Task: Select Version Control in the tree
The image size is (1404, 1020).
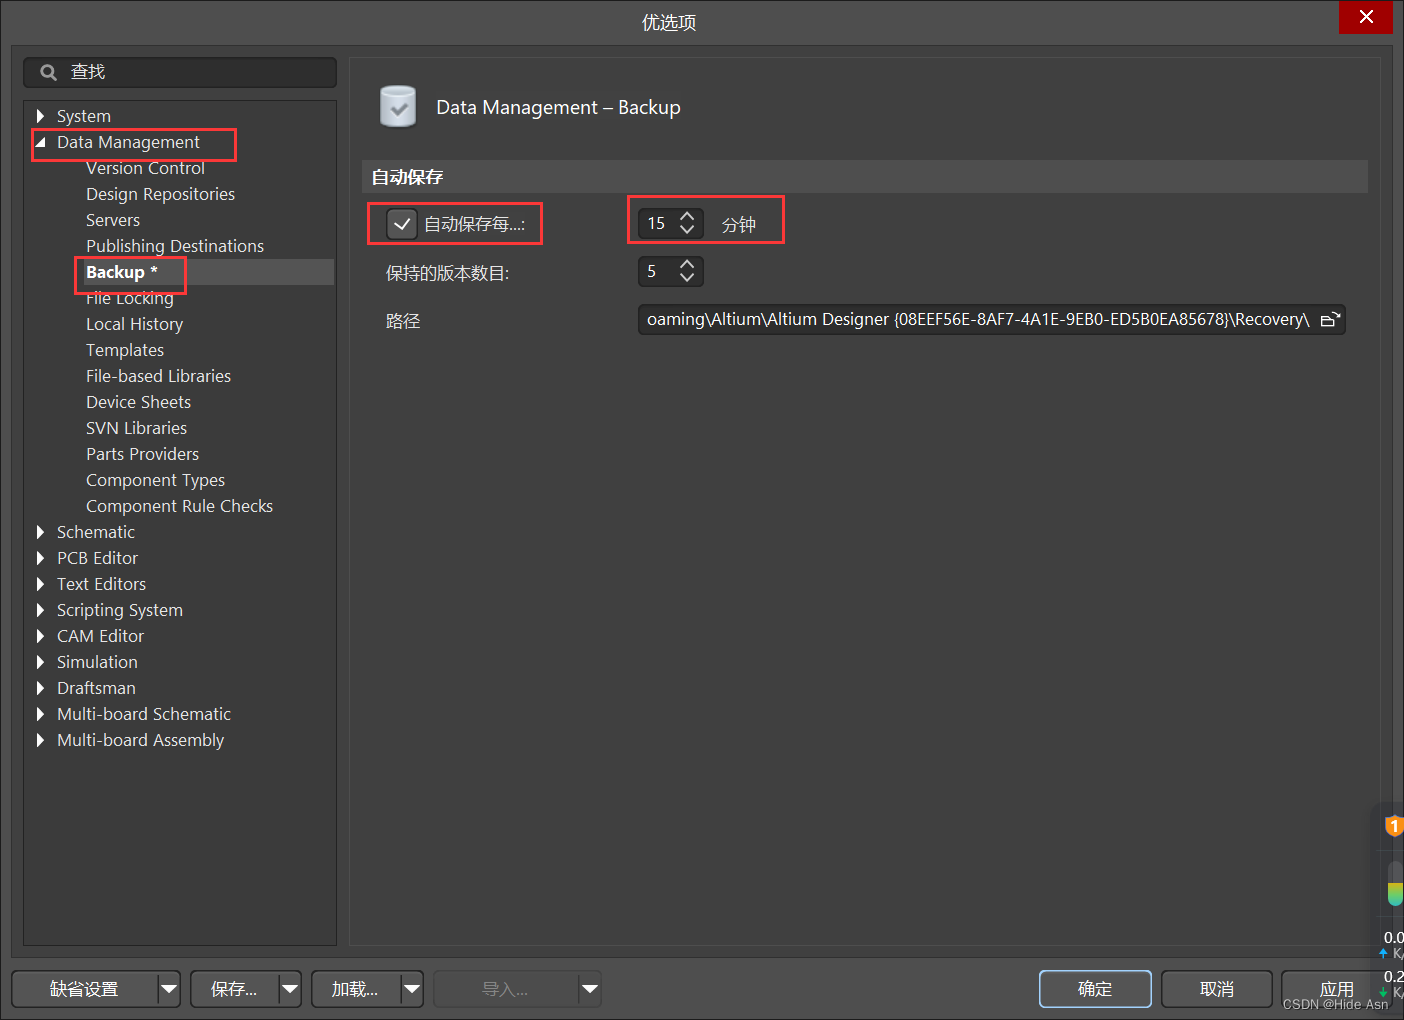Action: coord(145,168)
